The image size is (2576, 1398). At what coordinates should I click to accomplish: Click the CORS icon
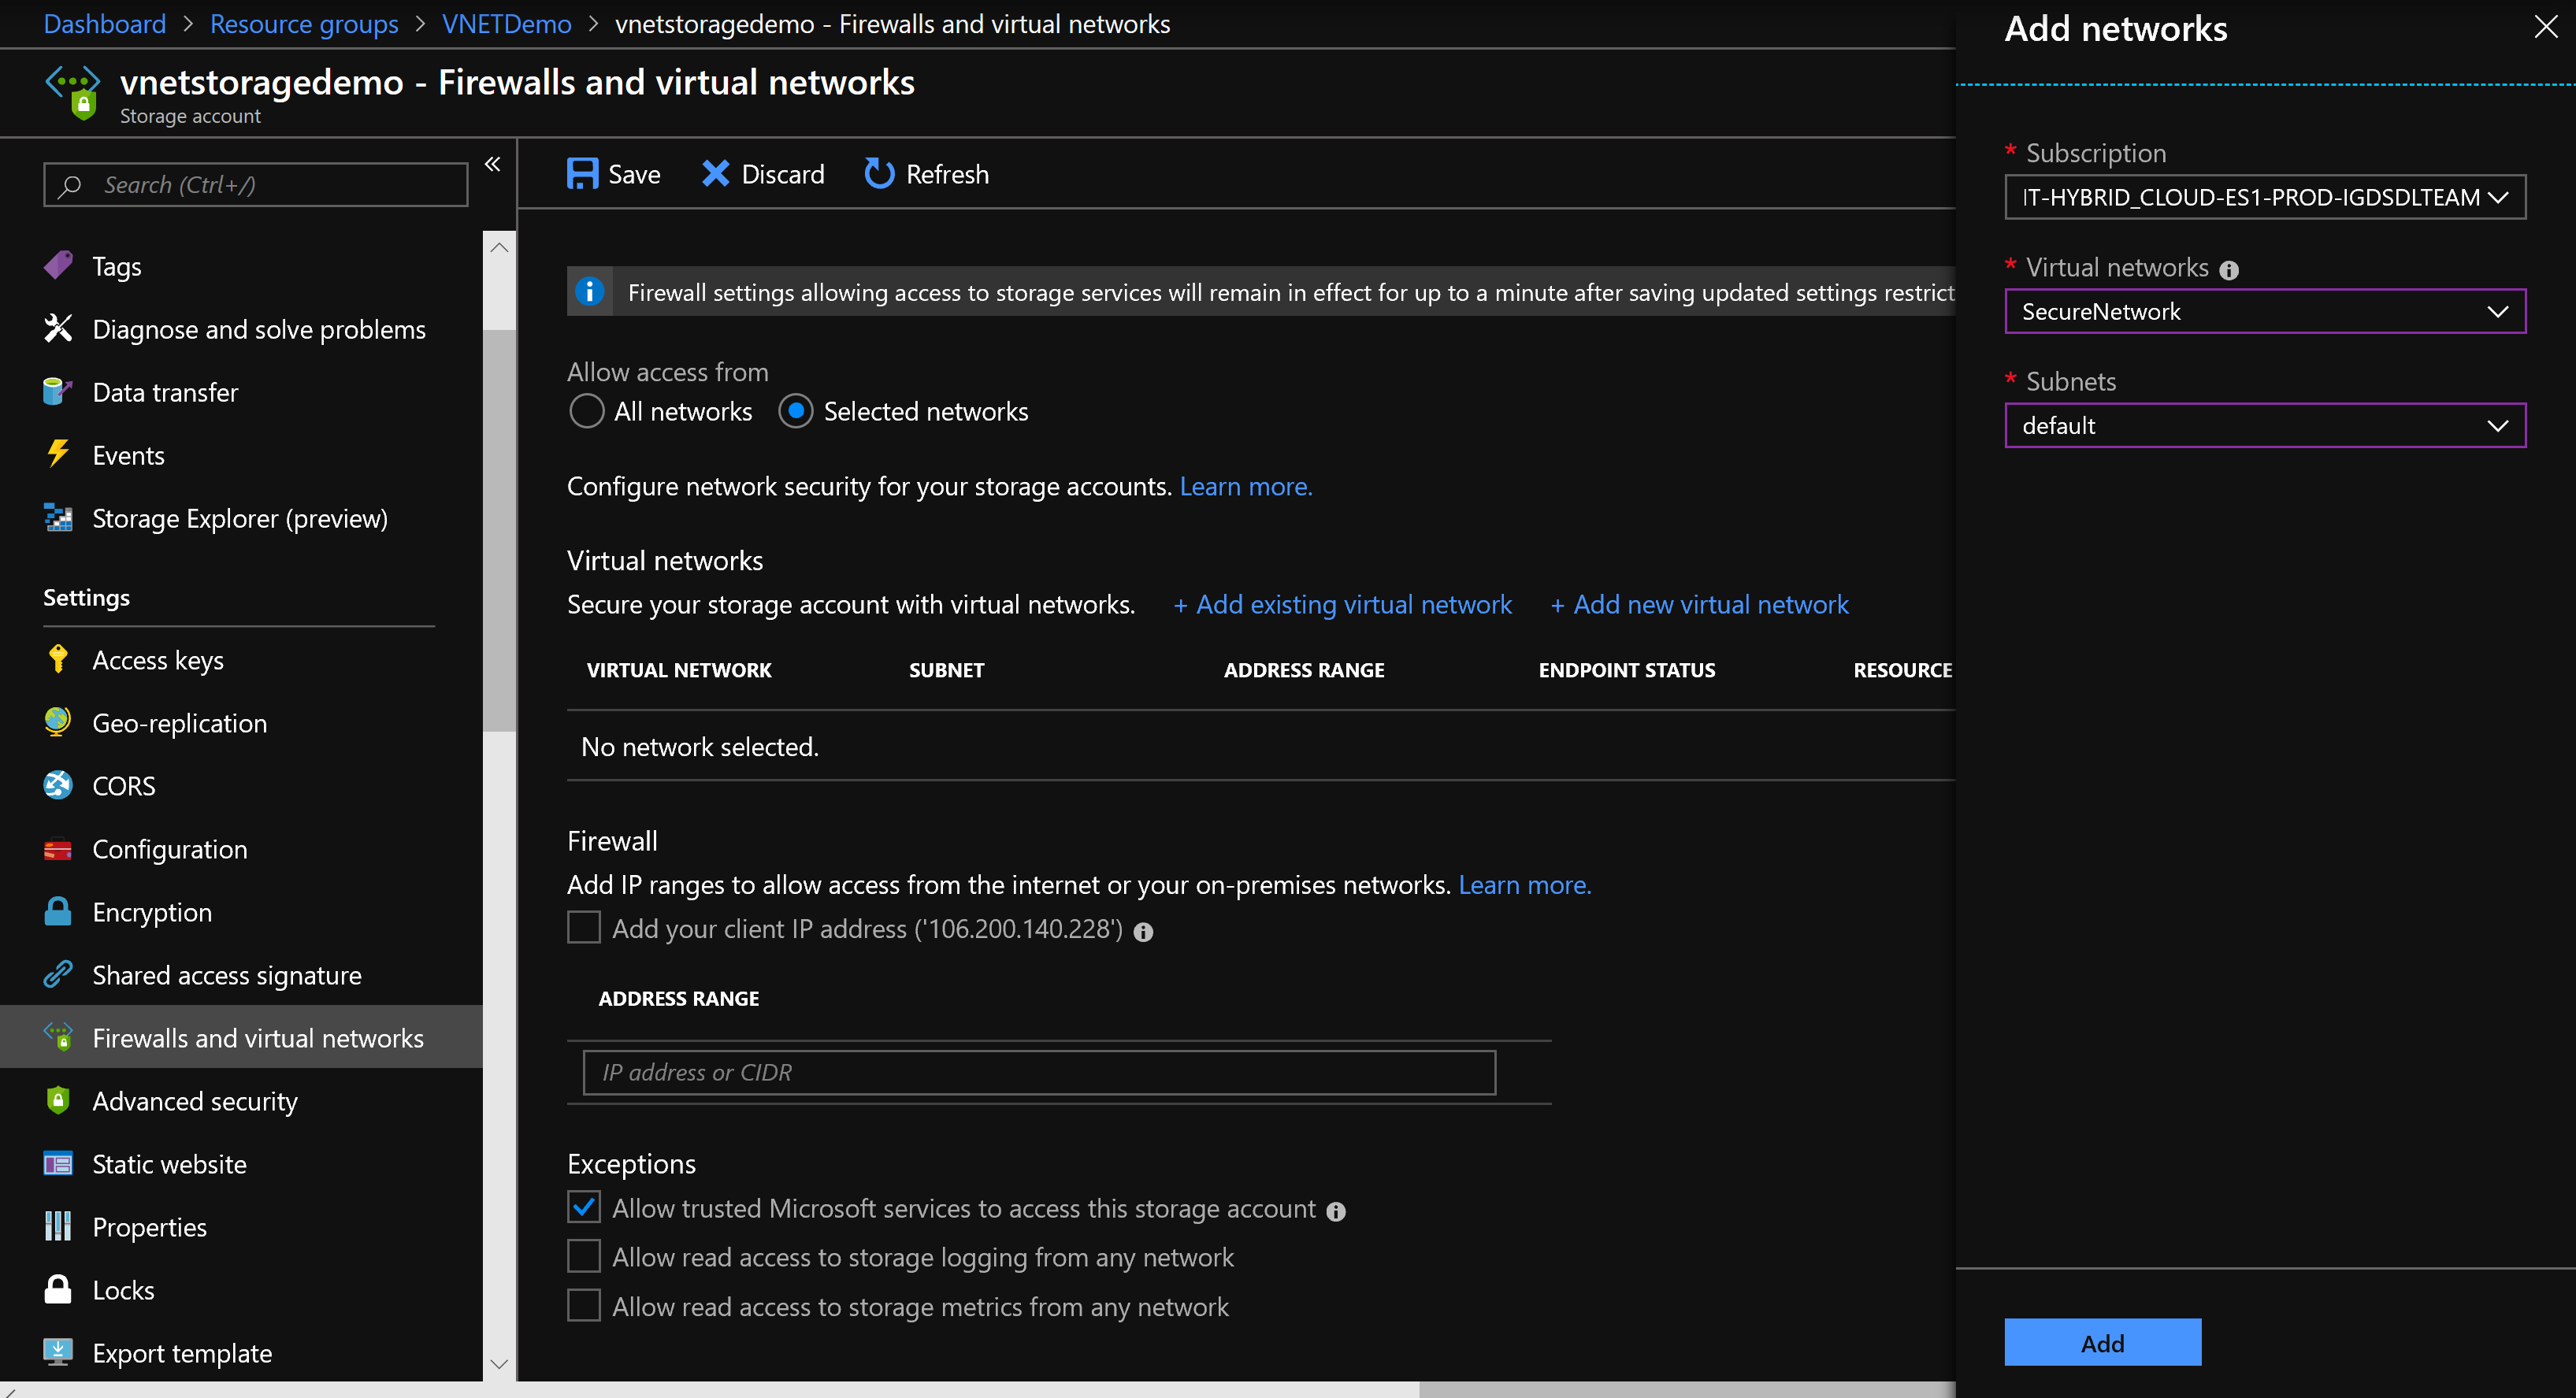tap(58, 786)
